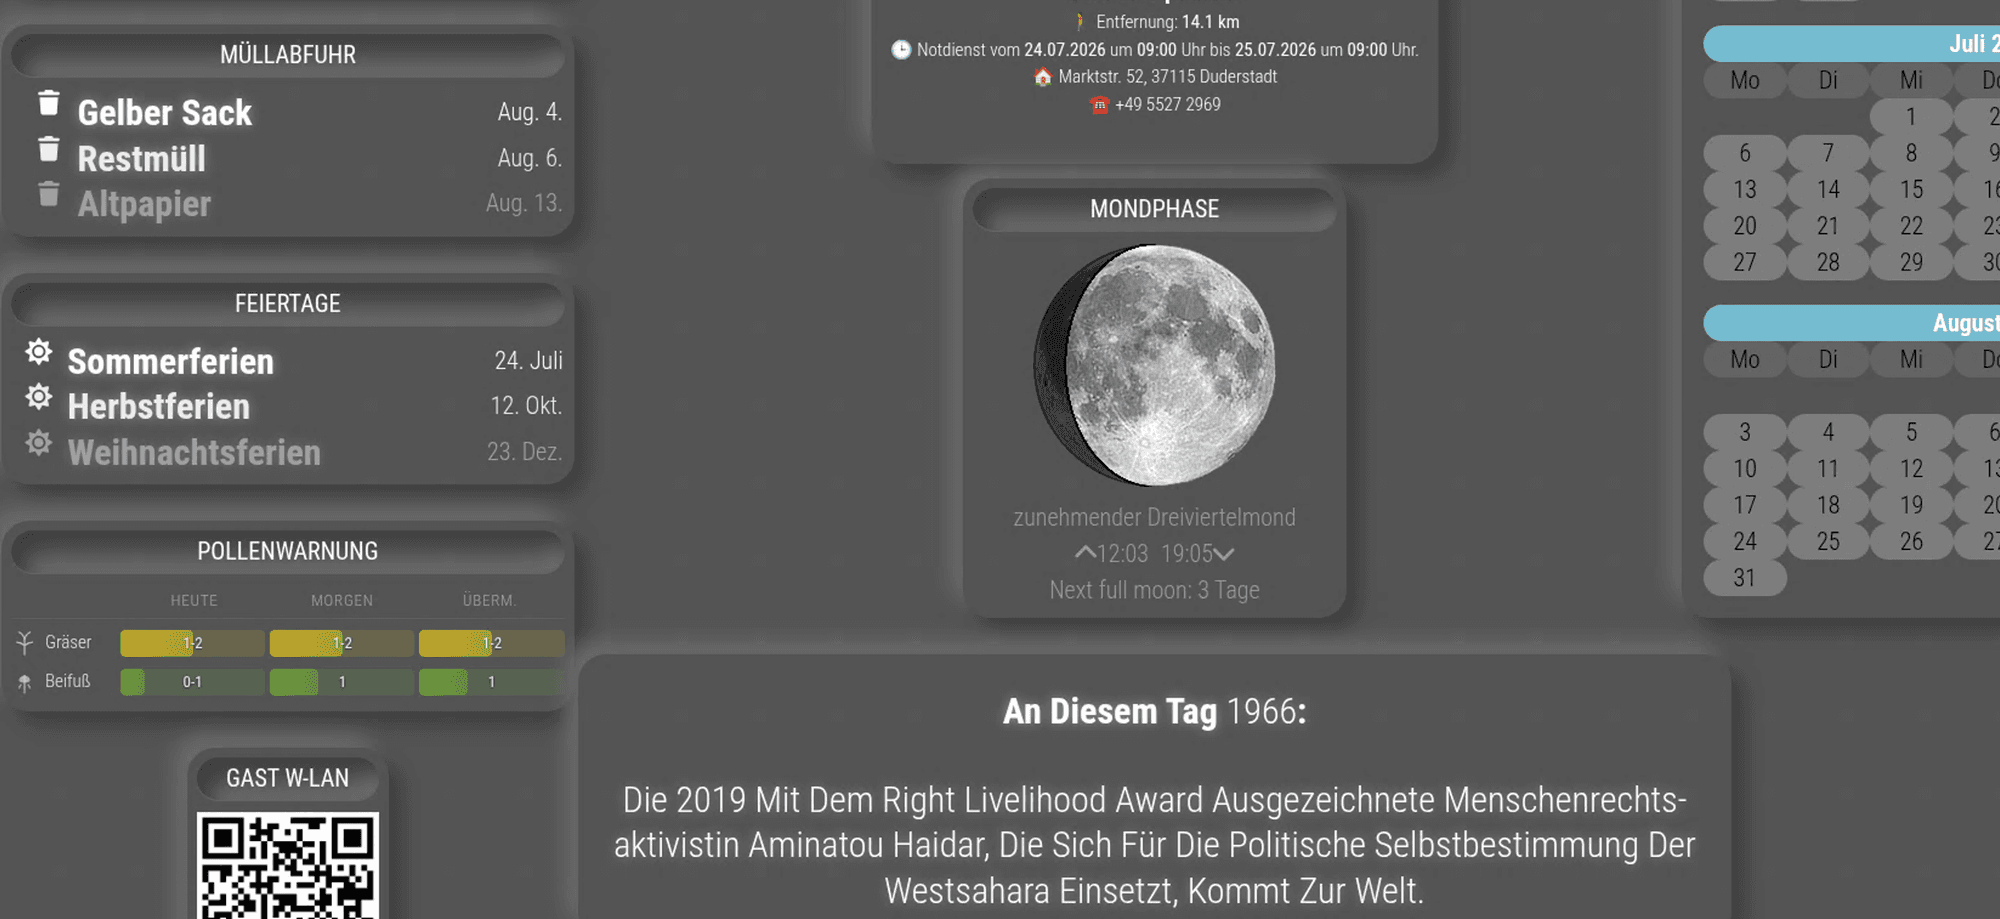Select August 11 in the calendar
Image resolution: width=2000 pixels, height=919 pixels.
pyautogui.click(x=1828, y=469)
